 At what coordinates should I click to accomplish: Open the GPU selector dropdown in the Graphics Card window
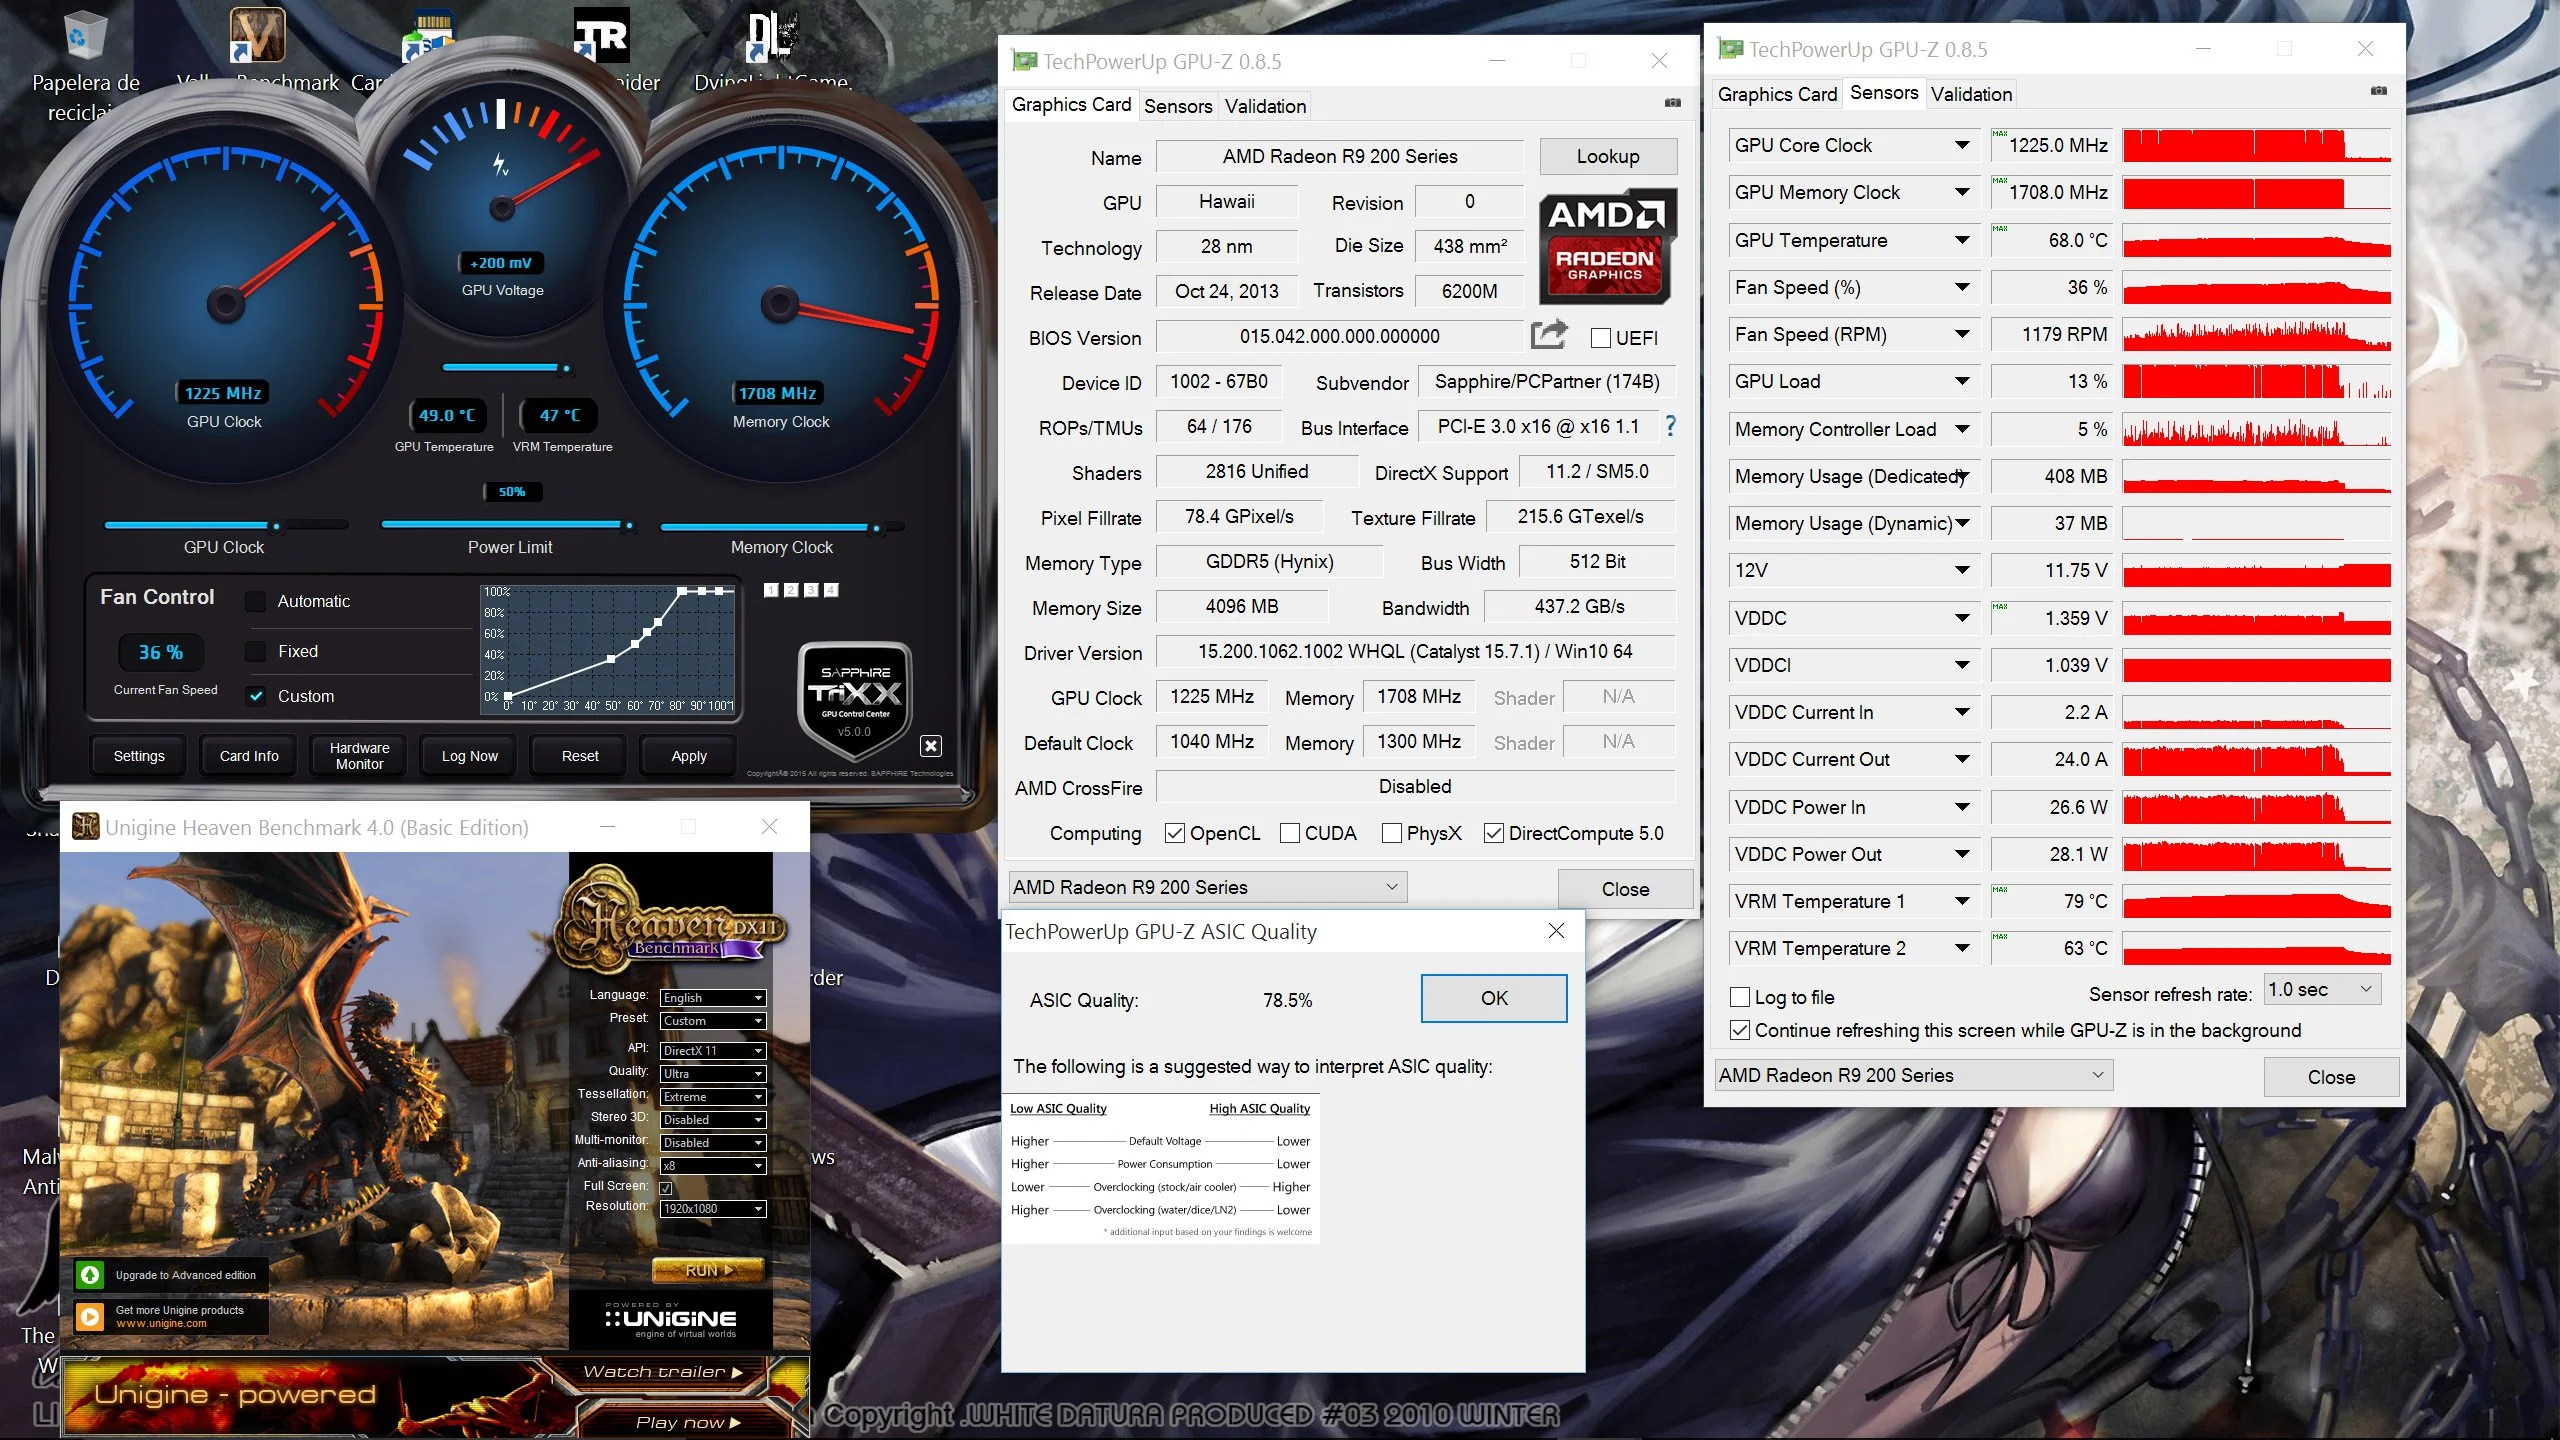click(x=1207, y=887)
